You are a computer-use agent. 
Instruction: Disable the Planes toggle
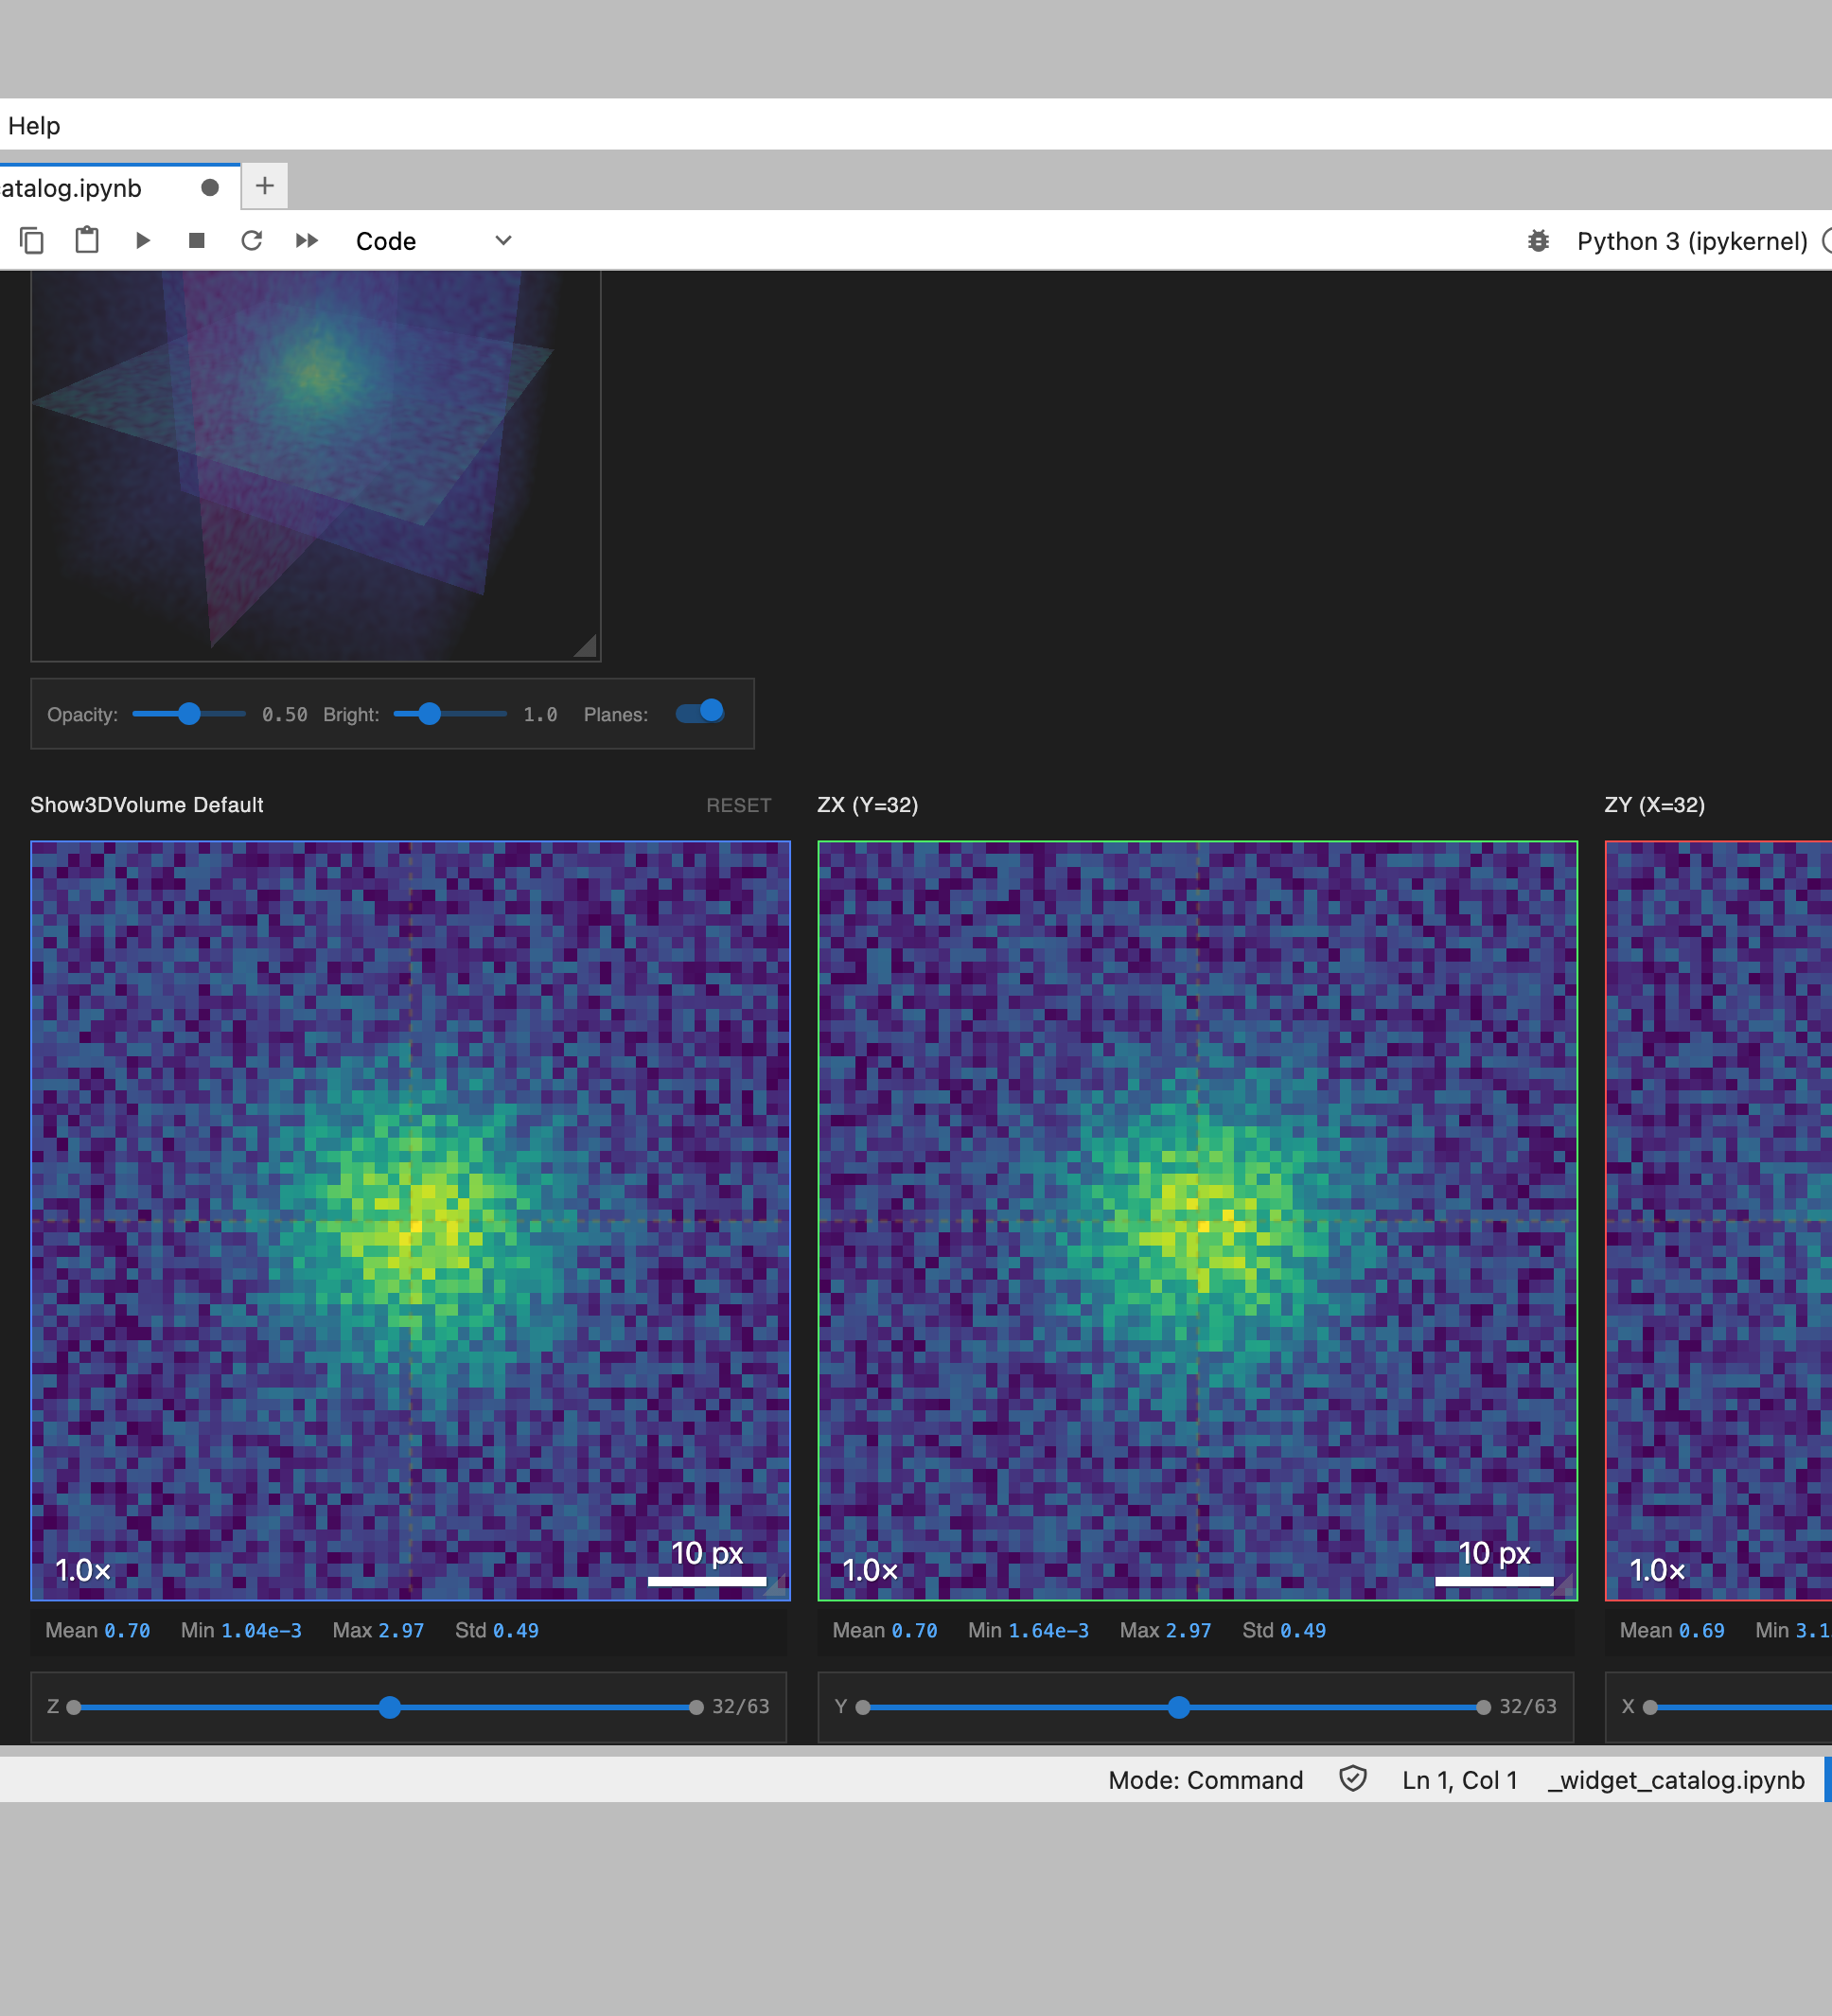(x=698, y=711)
